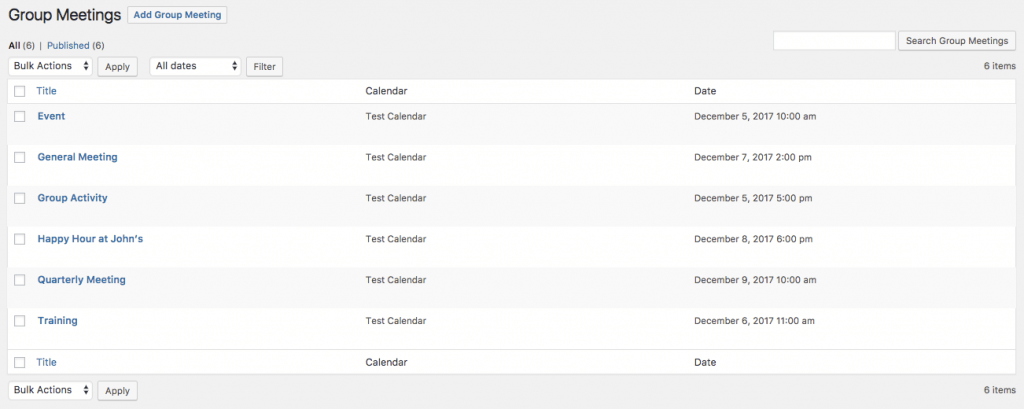1024x409 pixels.
Task: Check the Training row checkbox
Action: [x=20, y=321]
